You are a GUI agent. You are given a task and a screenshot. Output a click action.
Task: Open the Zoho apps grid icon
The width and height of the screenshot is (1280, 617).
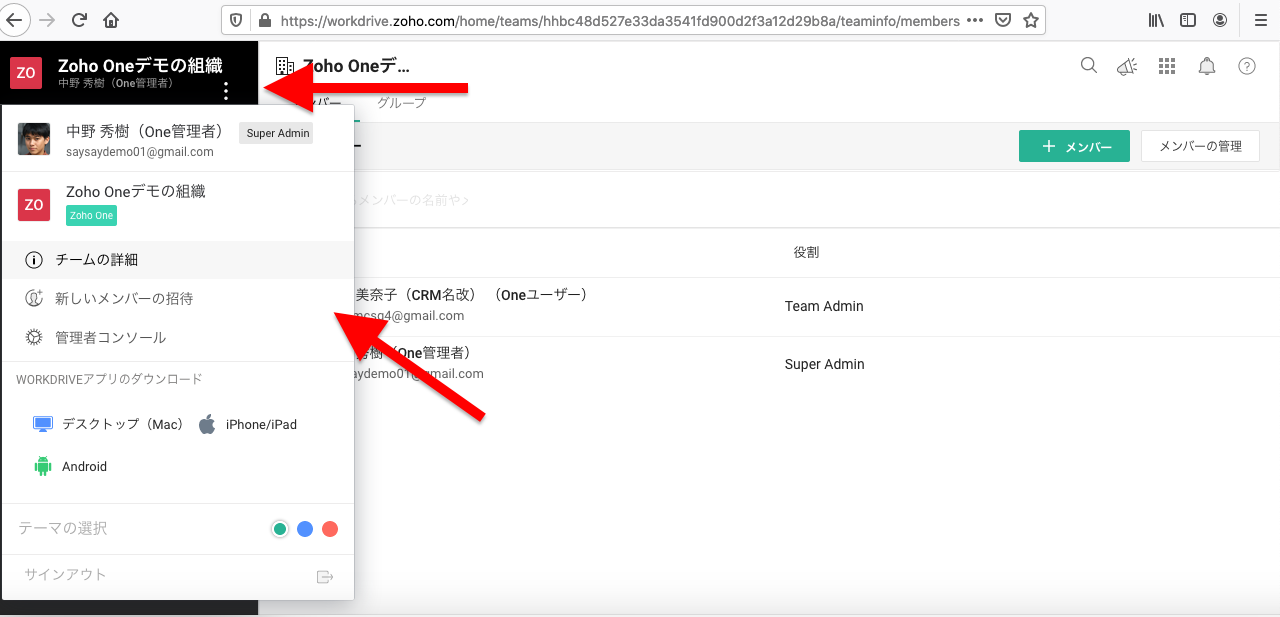point(1167,66)
